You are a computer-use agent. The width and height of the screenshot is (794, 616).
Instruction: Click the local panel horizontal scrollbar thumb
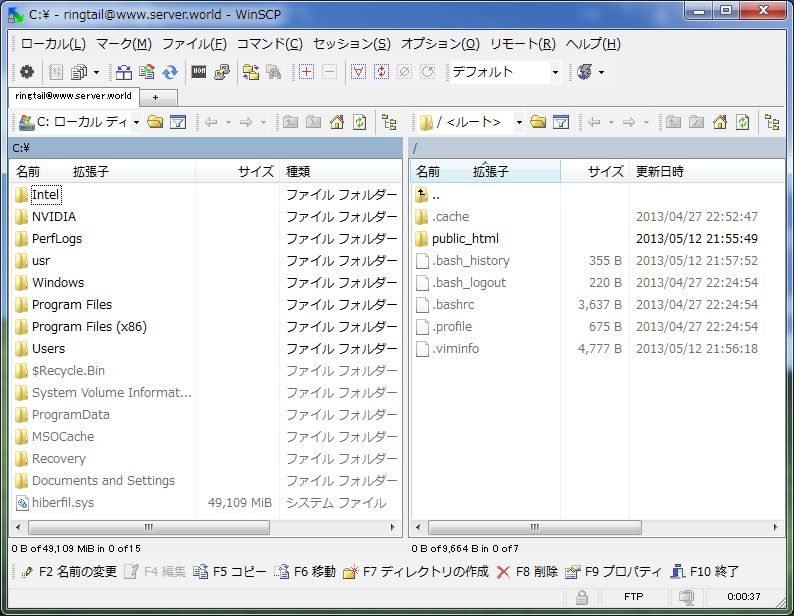click(149, 527)
